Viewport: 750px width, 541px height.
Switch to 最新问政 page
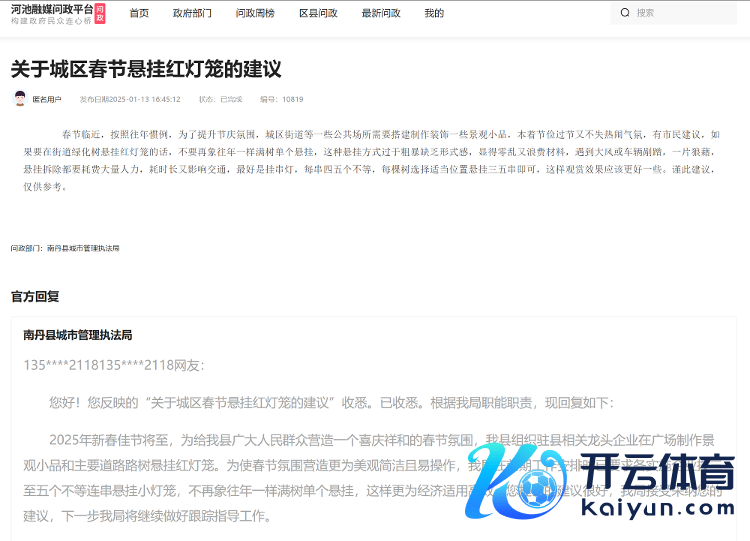click(380, 13)
